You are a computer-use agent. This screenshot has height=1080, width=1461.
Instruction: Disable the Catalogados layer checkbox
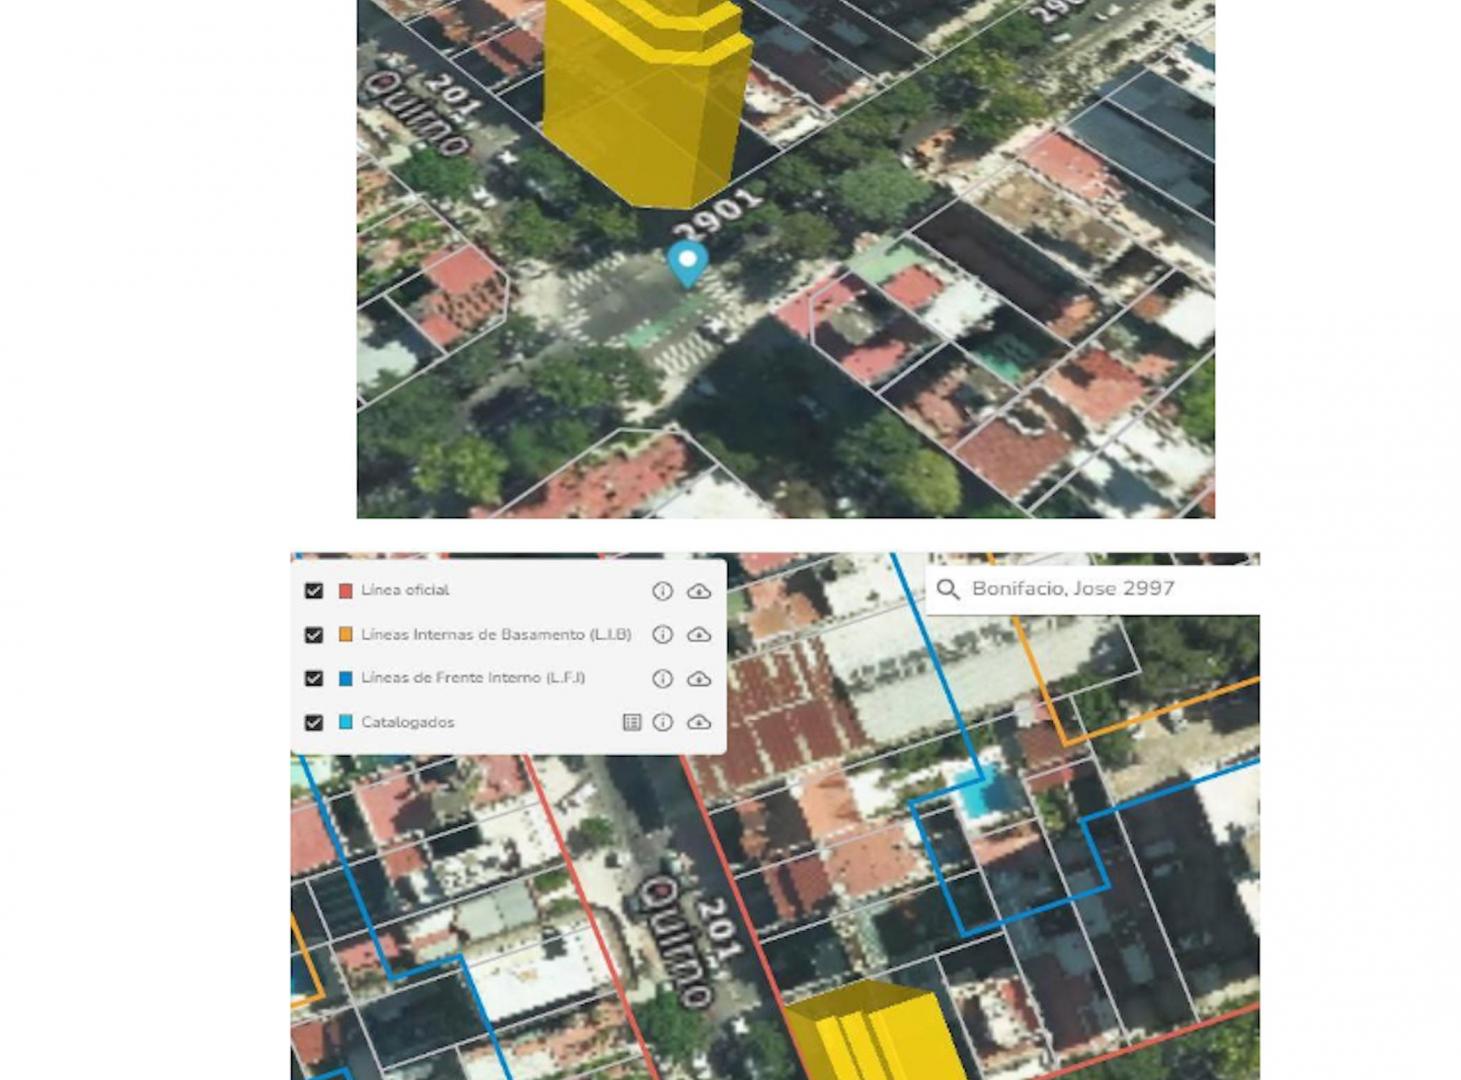tap(314, 722)
